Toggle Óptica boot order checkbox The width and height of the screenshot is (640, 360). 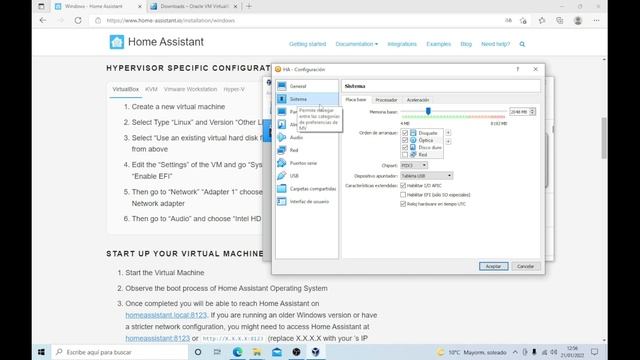[405, 140]
